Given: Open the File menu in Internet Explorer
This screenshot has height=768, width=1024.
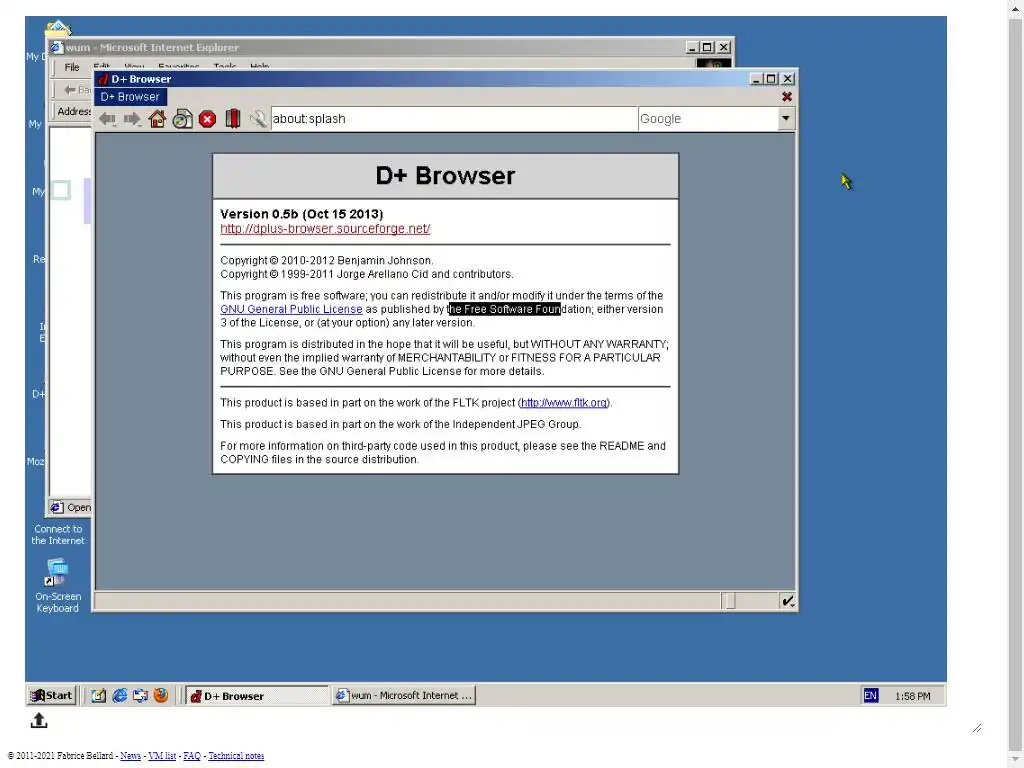Looking at the screenshot, I should click(x=72, y=67).
